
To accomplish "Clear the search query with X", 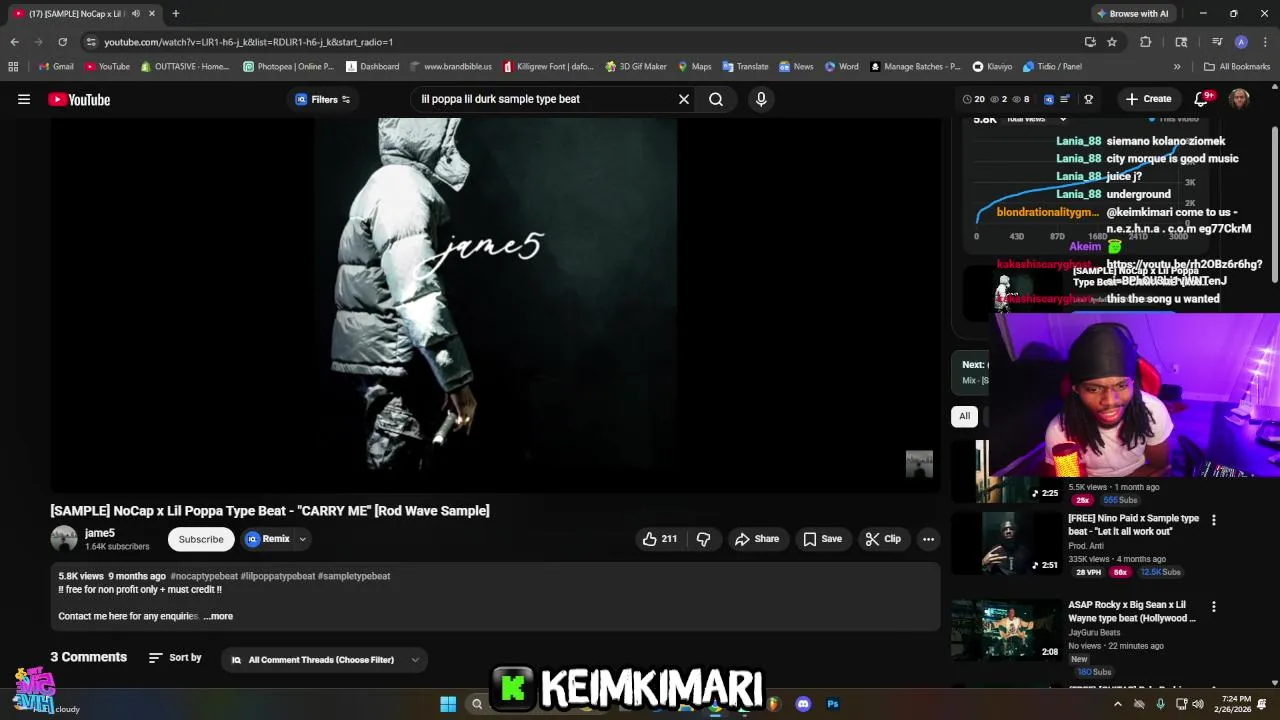I will click(x=684, y=99).
